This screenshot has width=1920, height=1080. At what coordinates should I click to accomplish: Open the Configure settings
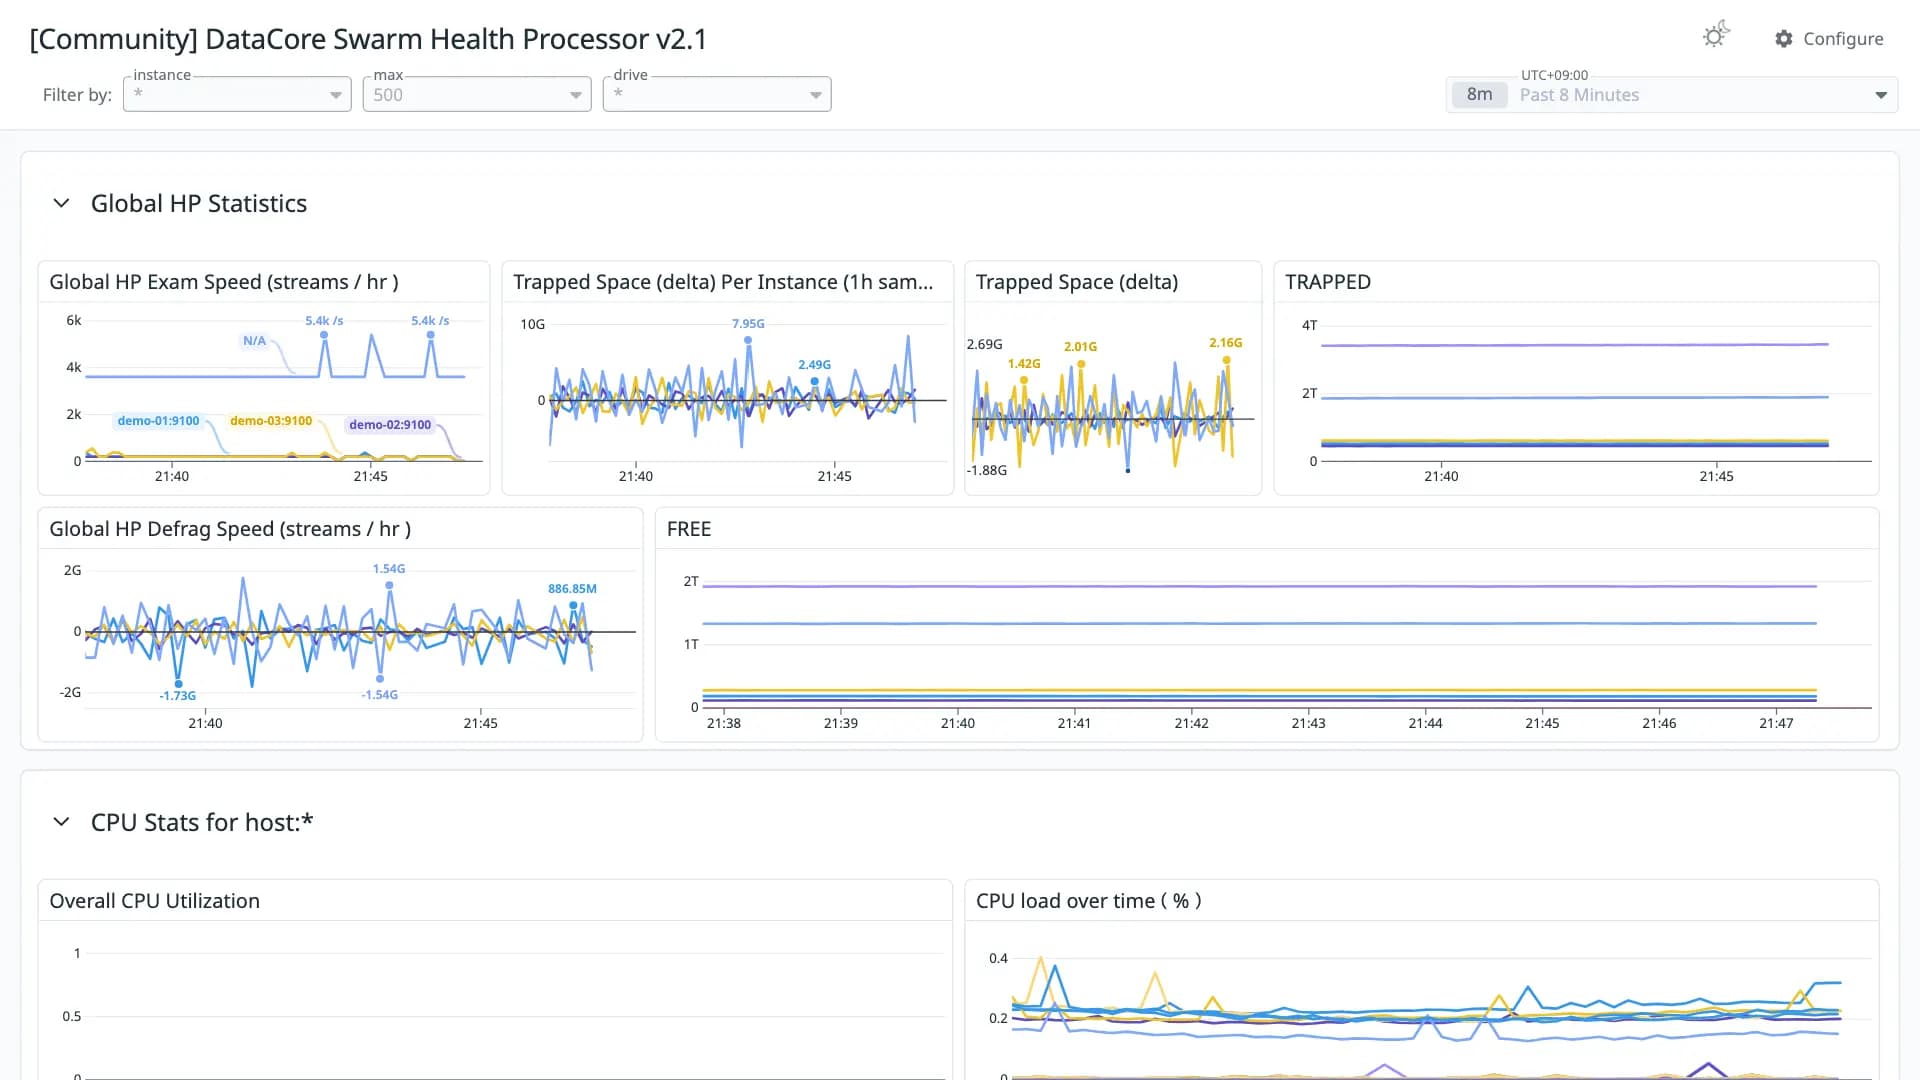click(1829, 38)
